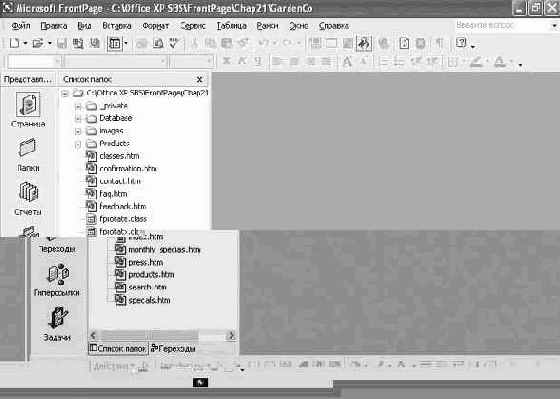This screenshot has width=560, height=399.
Task: Expand the _private folder
Action: (x=78, y=106)
